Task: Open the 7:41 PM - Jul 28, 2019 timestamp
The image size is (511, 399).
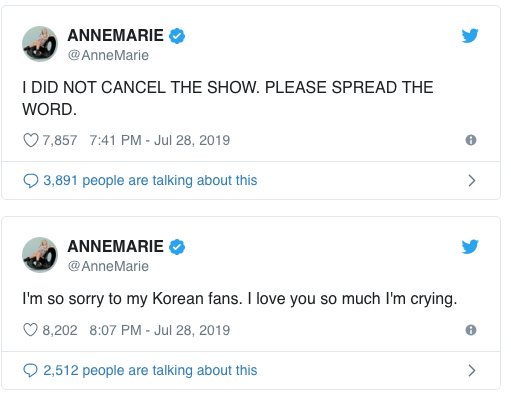Action: [160, 140]
